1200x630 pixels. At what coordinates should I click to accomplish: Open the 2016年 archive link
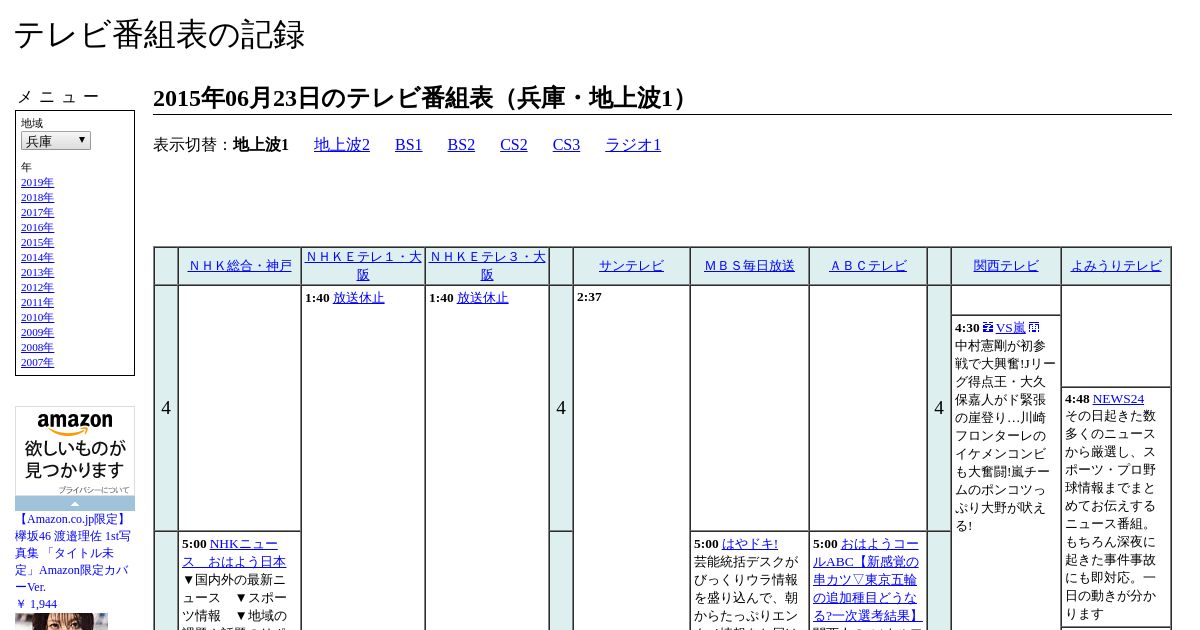37,228
